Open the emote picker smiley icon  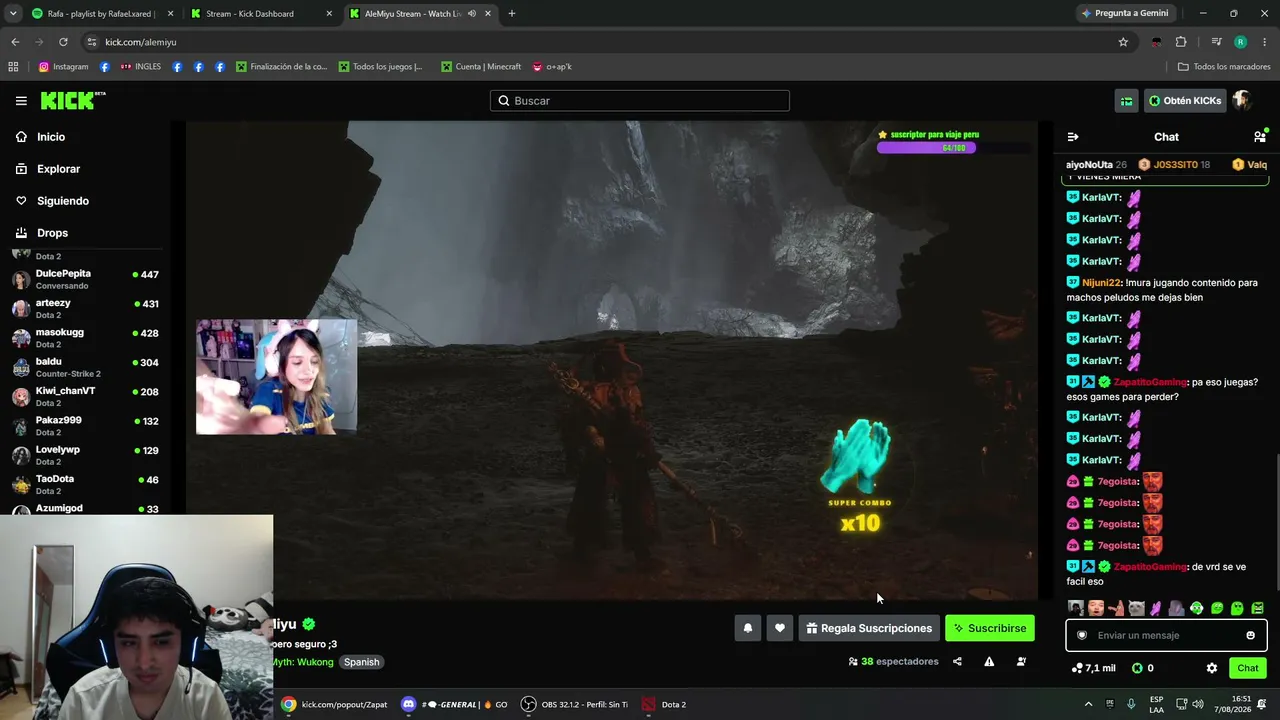click(1250, 635)
